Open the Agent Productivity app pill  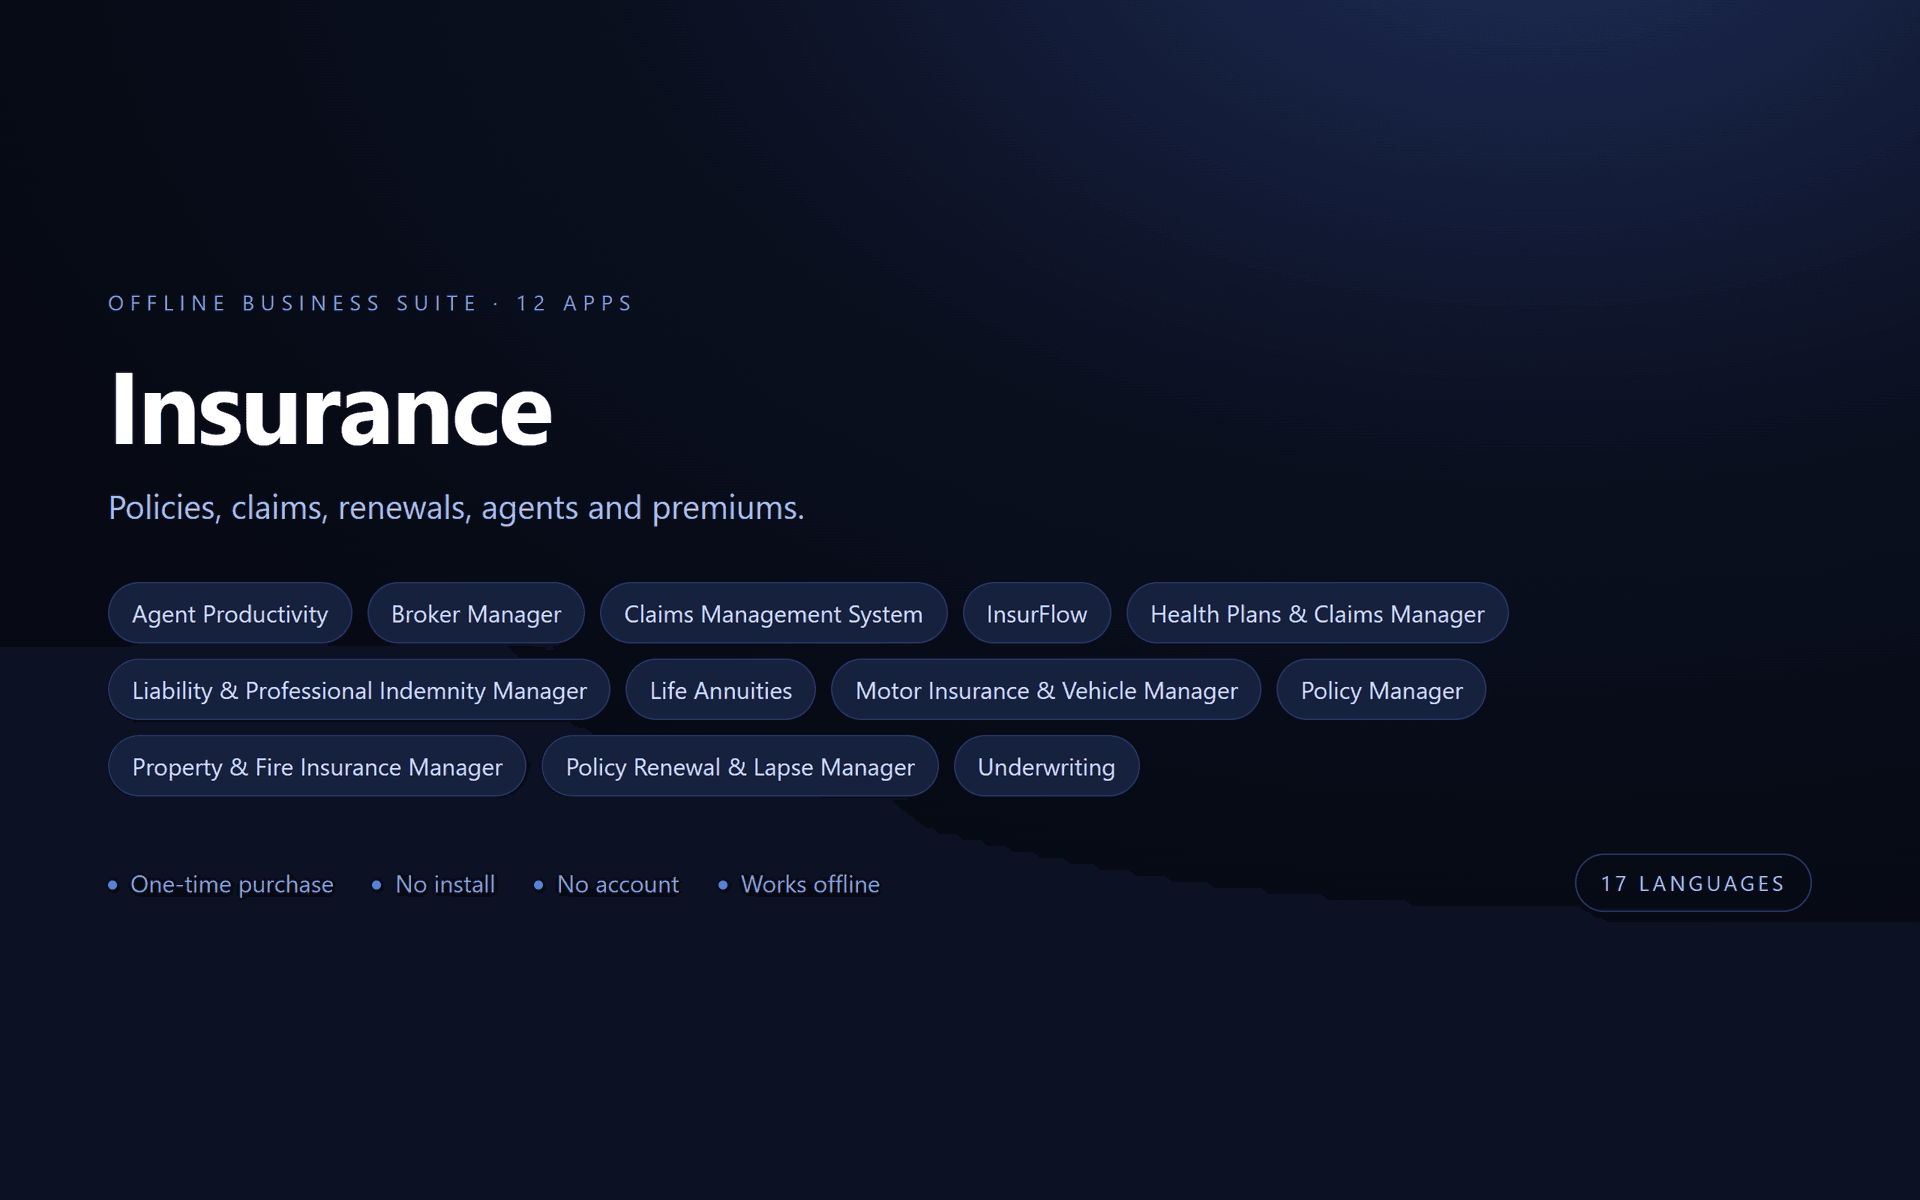pyautogui.click(x=230, y=613)
